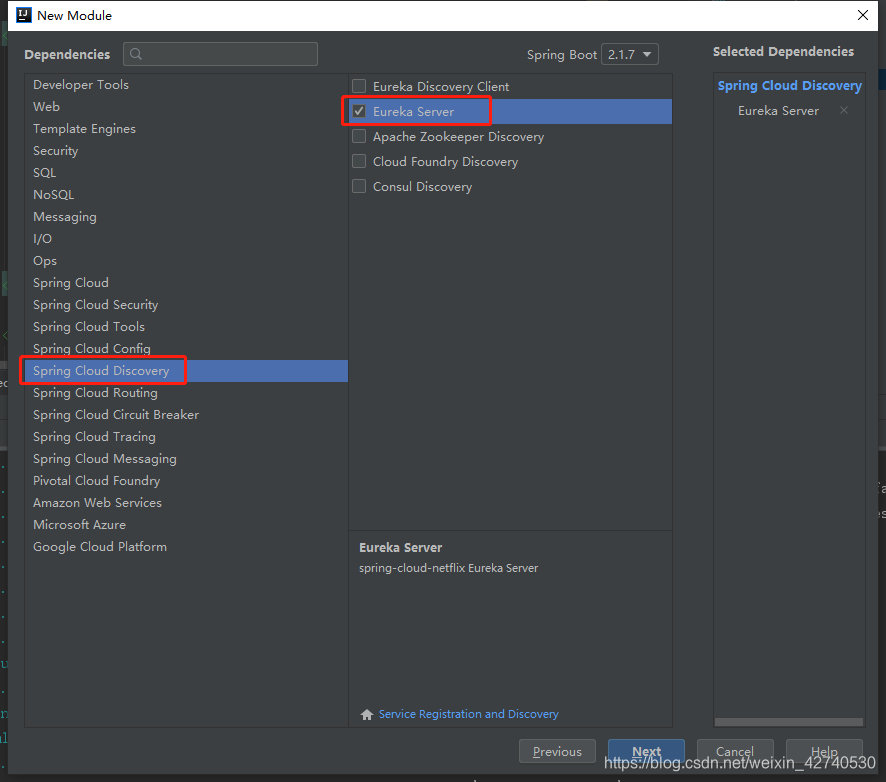Click the Selected Dependencies horizontal scrollbar
This screenshot has width=886, height=782.
pos(789,722)
